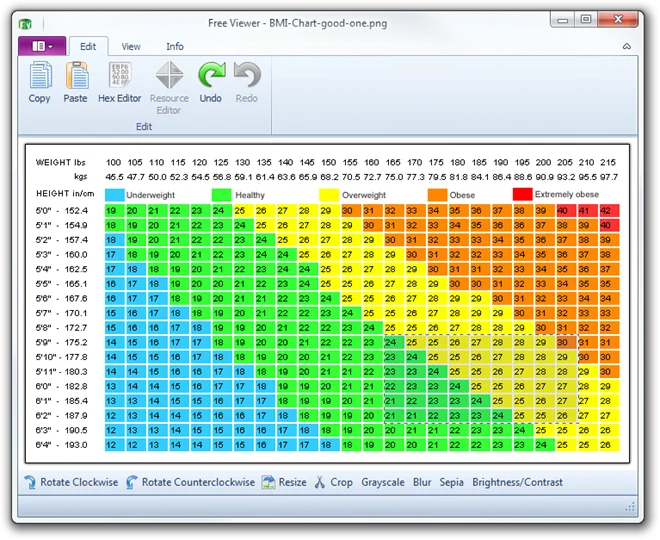Select the Crop scissors tool
The image size is (660, 540).
333,482
